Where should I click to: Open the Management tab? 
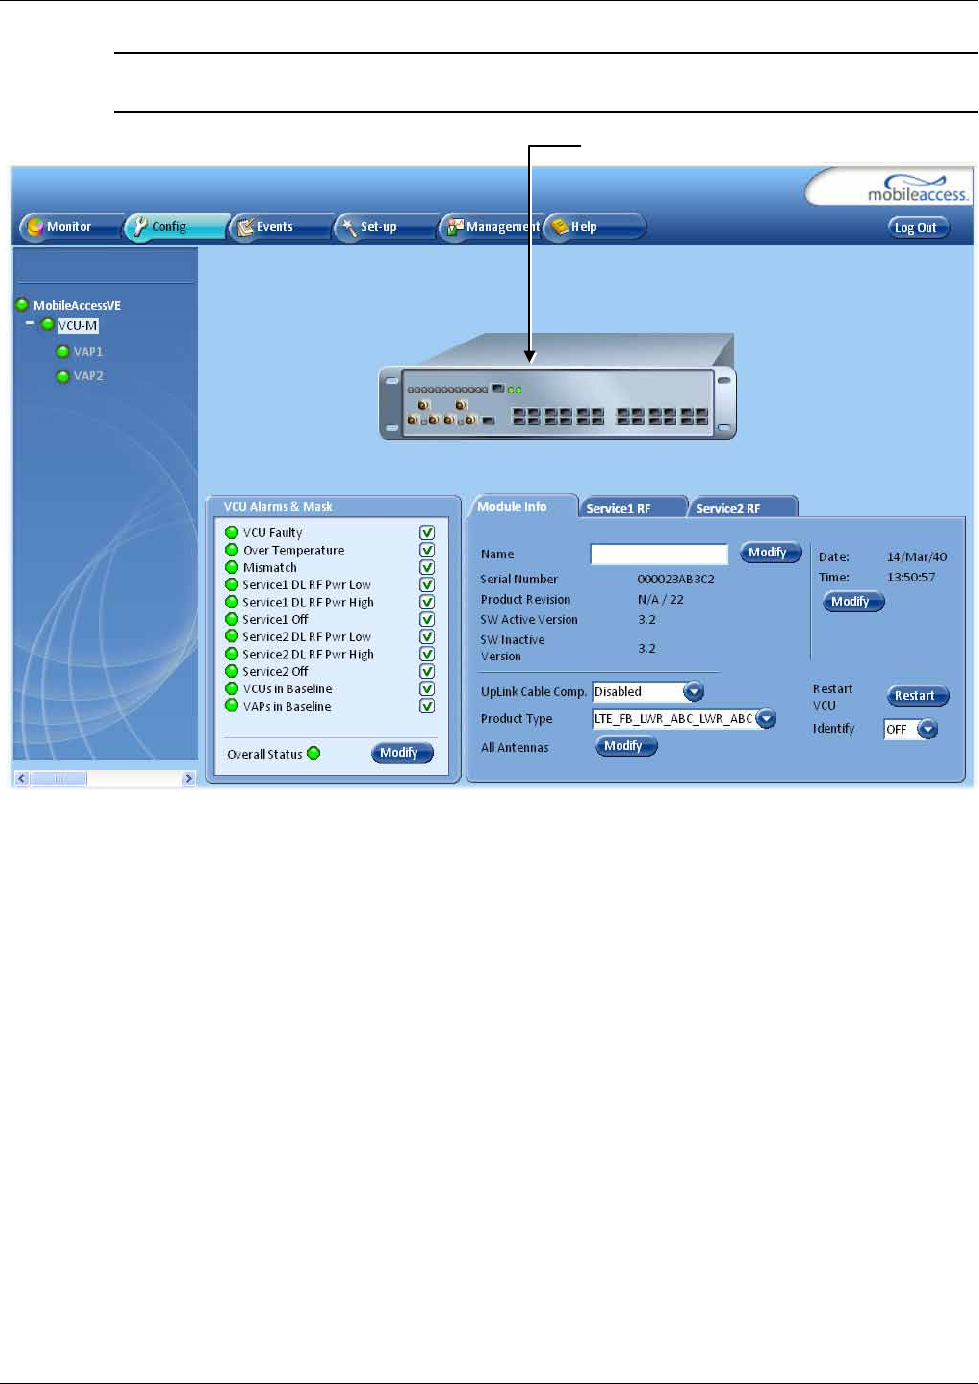[x=491, y=227]
